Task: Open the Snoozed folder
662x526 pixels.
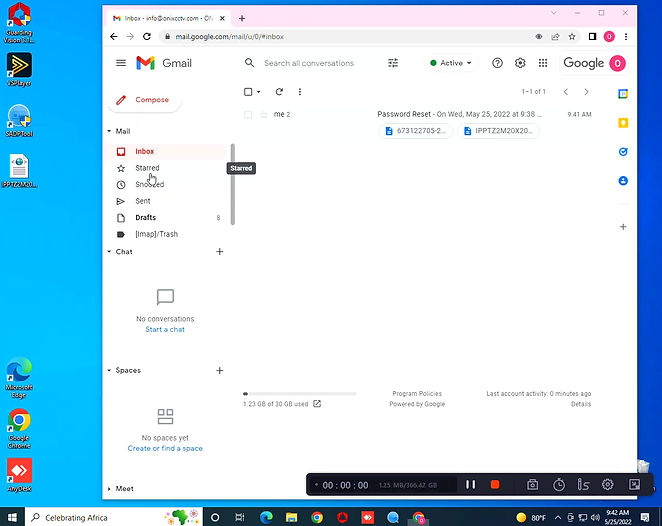Action: [x=166, y=184]
